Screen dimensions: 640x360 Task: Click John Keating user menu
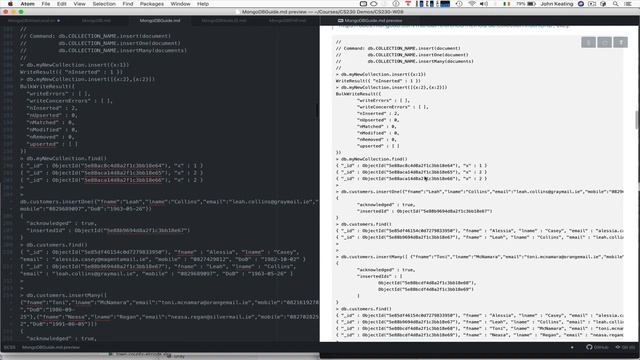557,4
